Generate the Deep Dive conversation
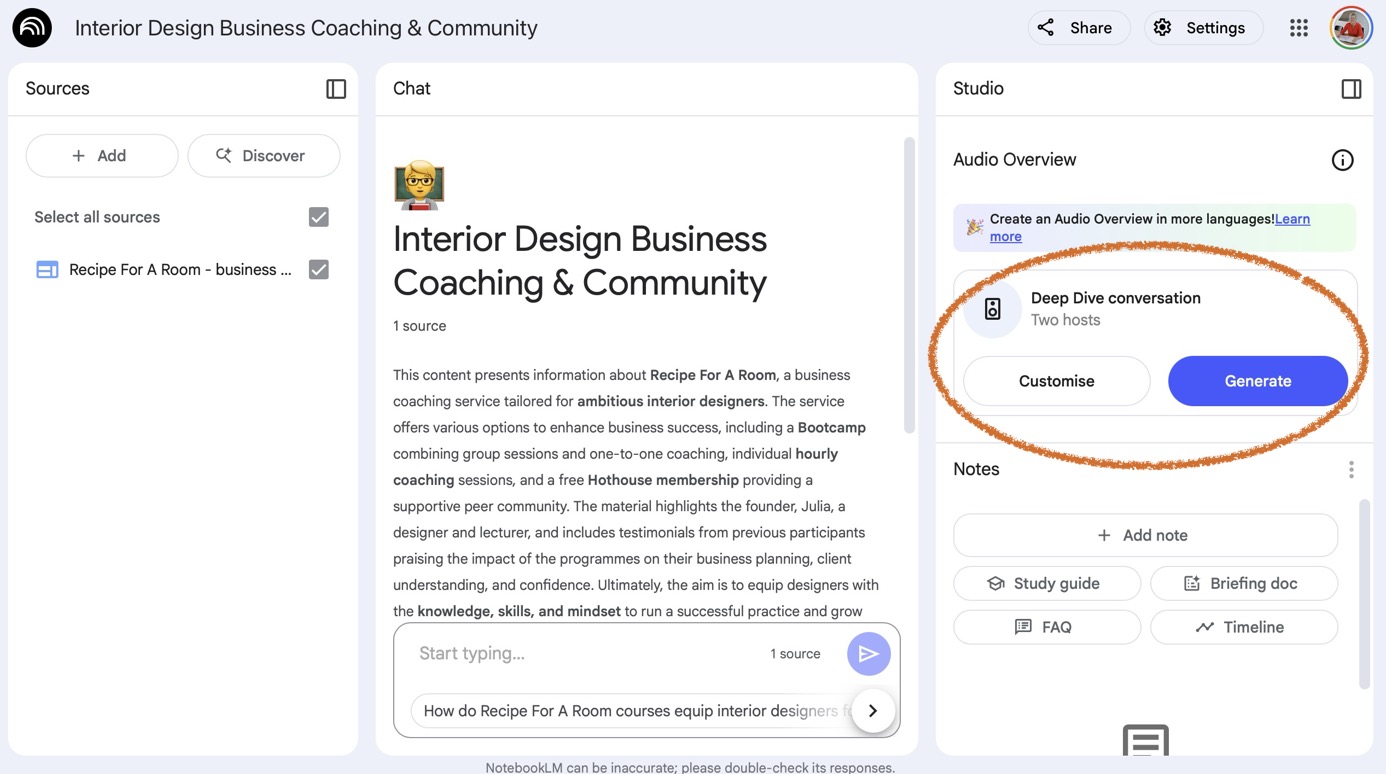This screenshot has width=1386, height=774. [1257, 381]
